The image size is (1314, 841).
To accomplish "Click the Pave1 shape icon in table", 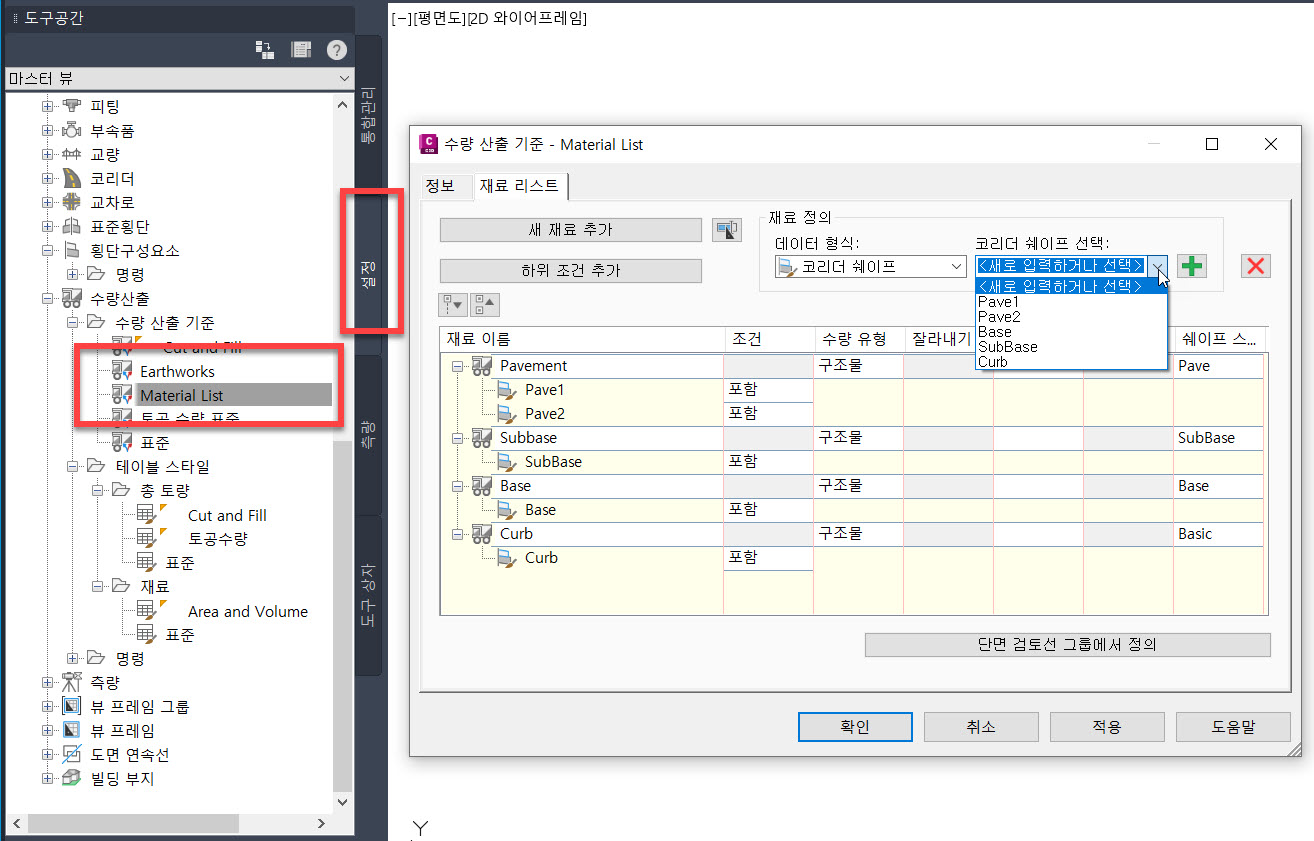I will tap(507, 389).
